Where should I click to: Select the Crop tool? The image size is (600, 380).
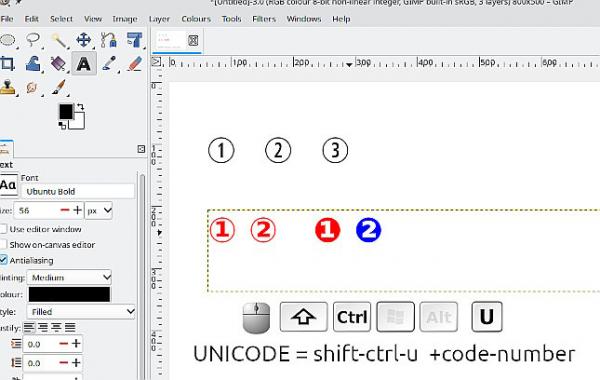pyautogui.click(x=7, y=64)
